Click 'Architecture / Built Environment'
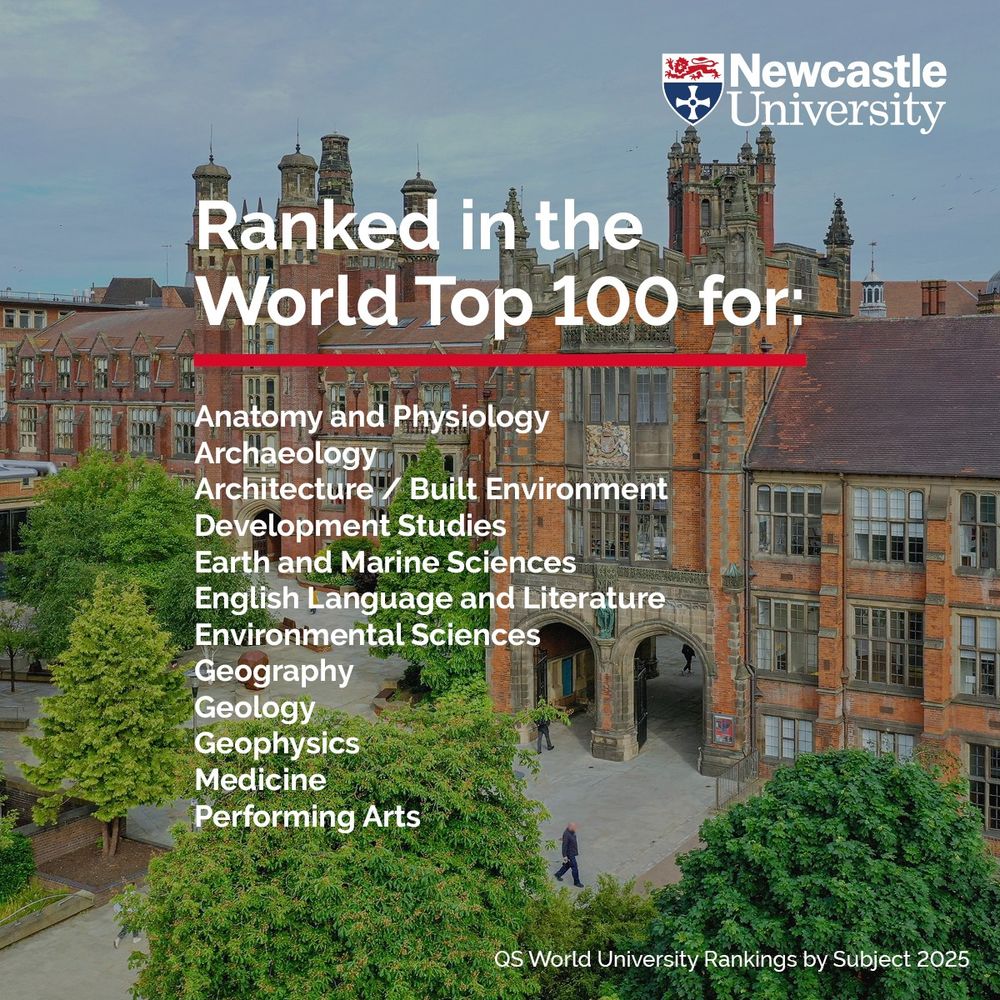The image size is (1000, 1000). coord(431,490)
